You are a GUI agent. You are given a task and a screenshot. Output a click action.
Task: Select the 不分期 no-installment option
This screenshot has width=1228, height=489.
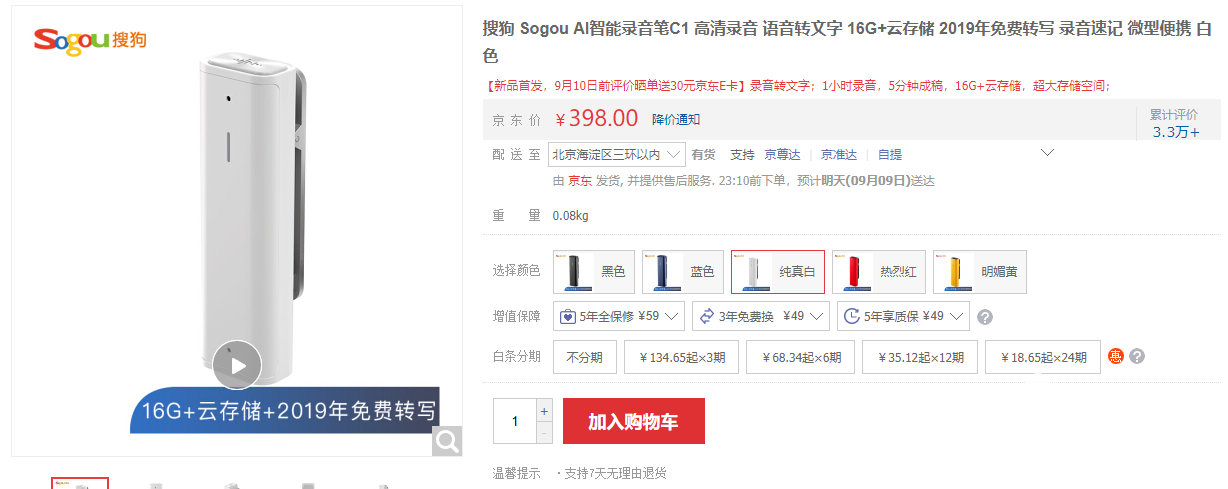(x=584, y=357)
